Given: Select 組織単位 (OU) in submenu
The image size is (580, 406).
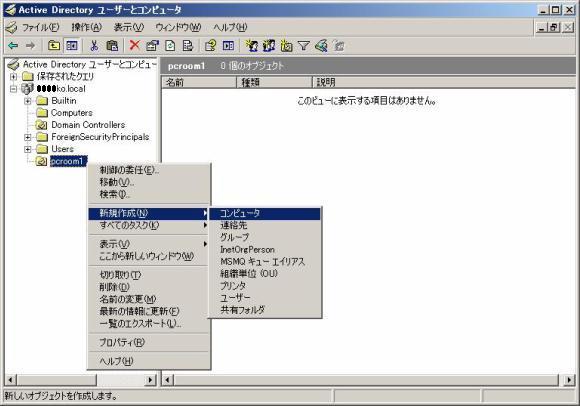Looking at the screenshot, I should (265, 274).
